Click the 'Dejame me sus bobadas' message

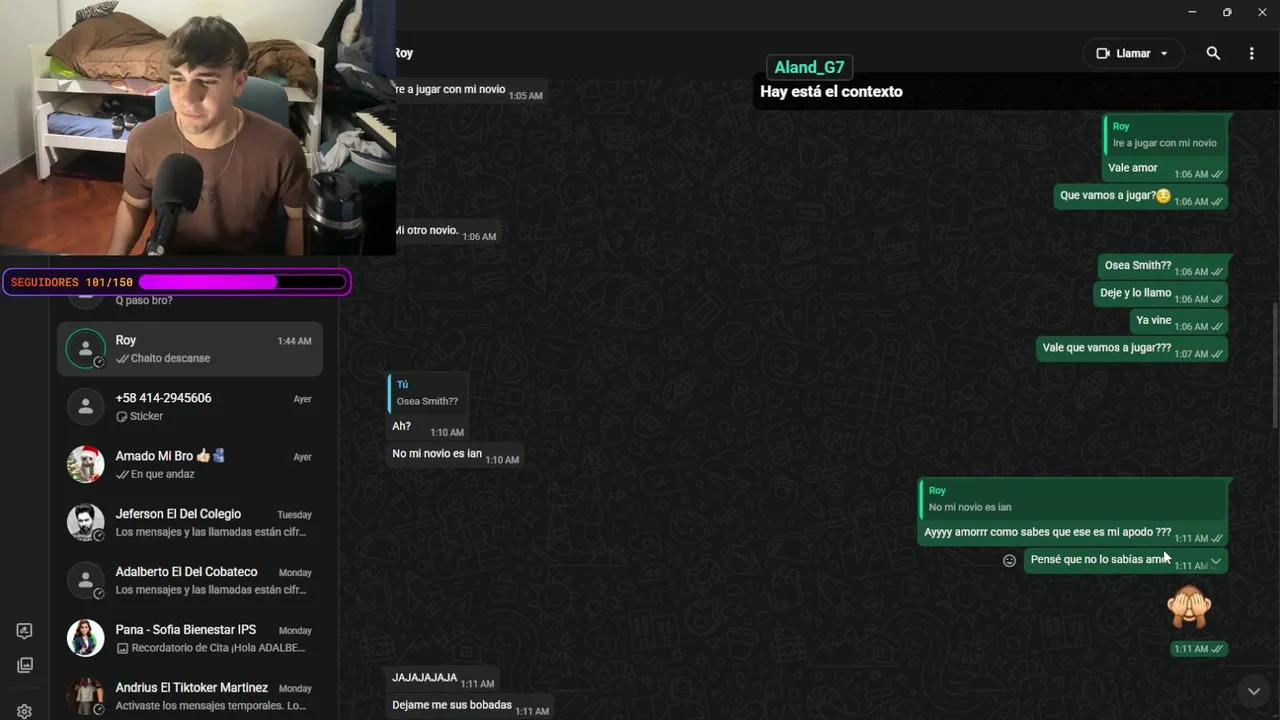point(468,706)
